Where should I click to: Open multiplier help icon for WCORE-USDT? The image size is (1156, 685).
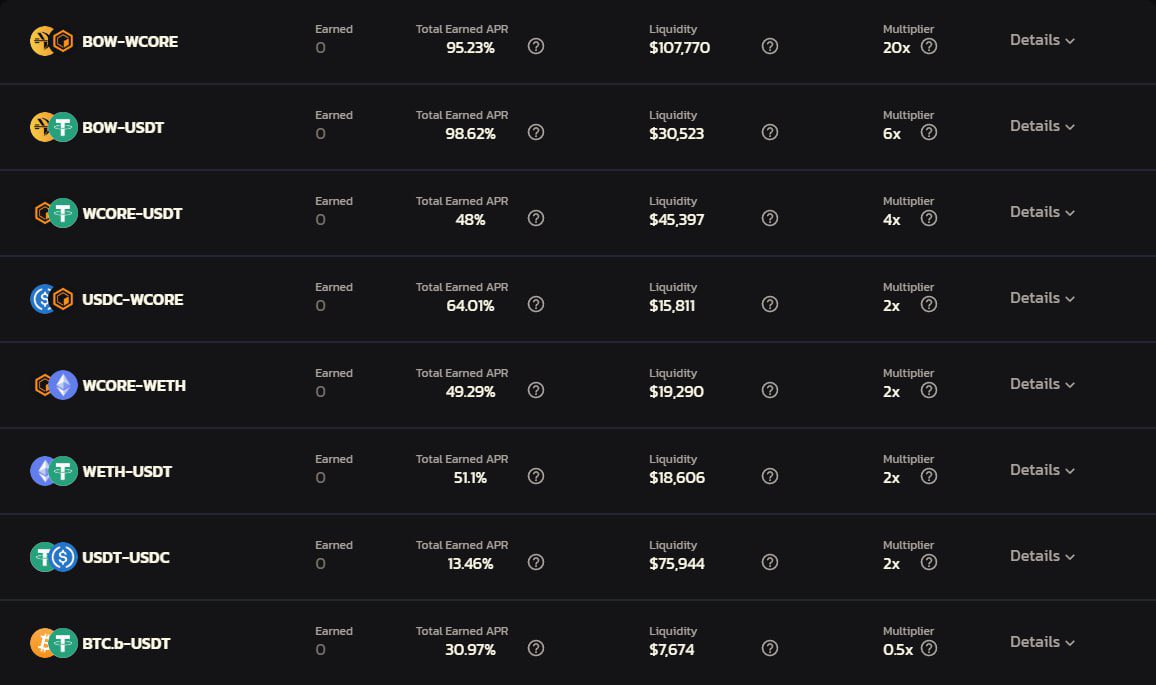click(929, 218)
